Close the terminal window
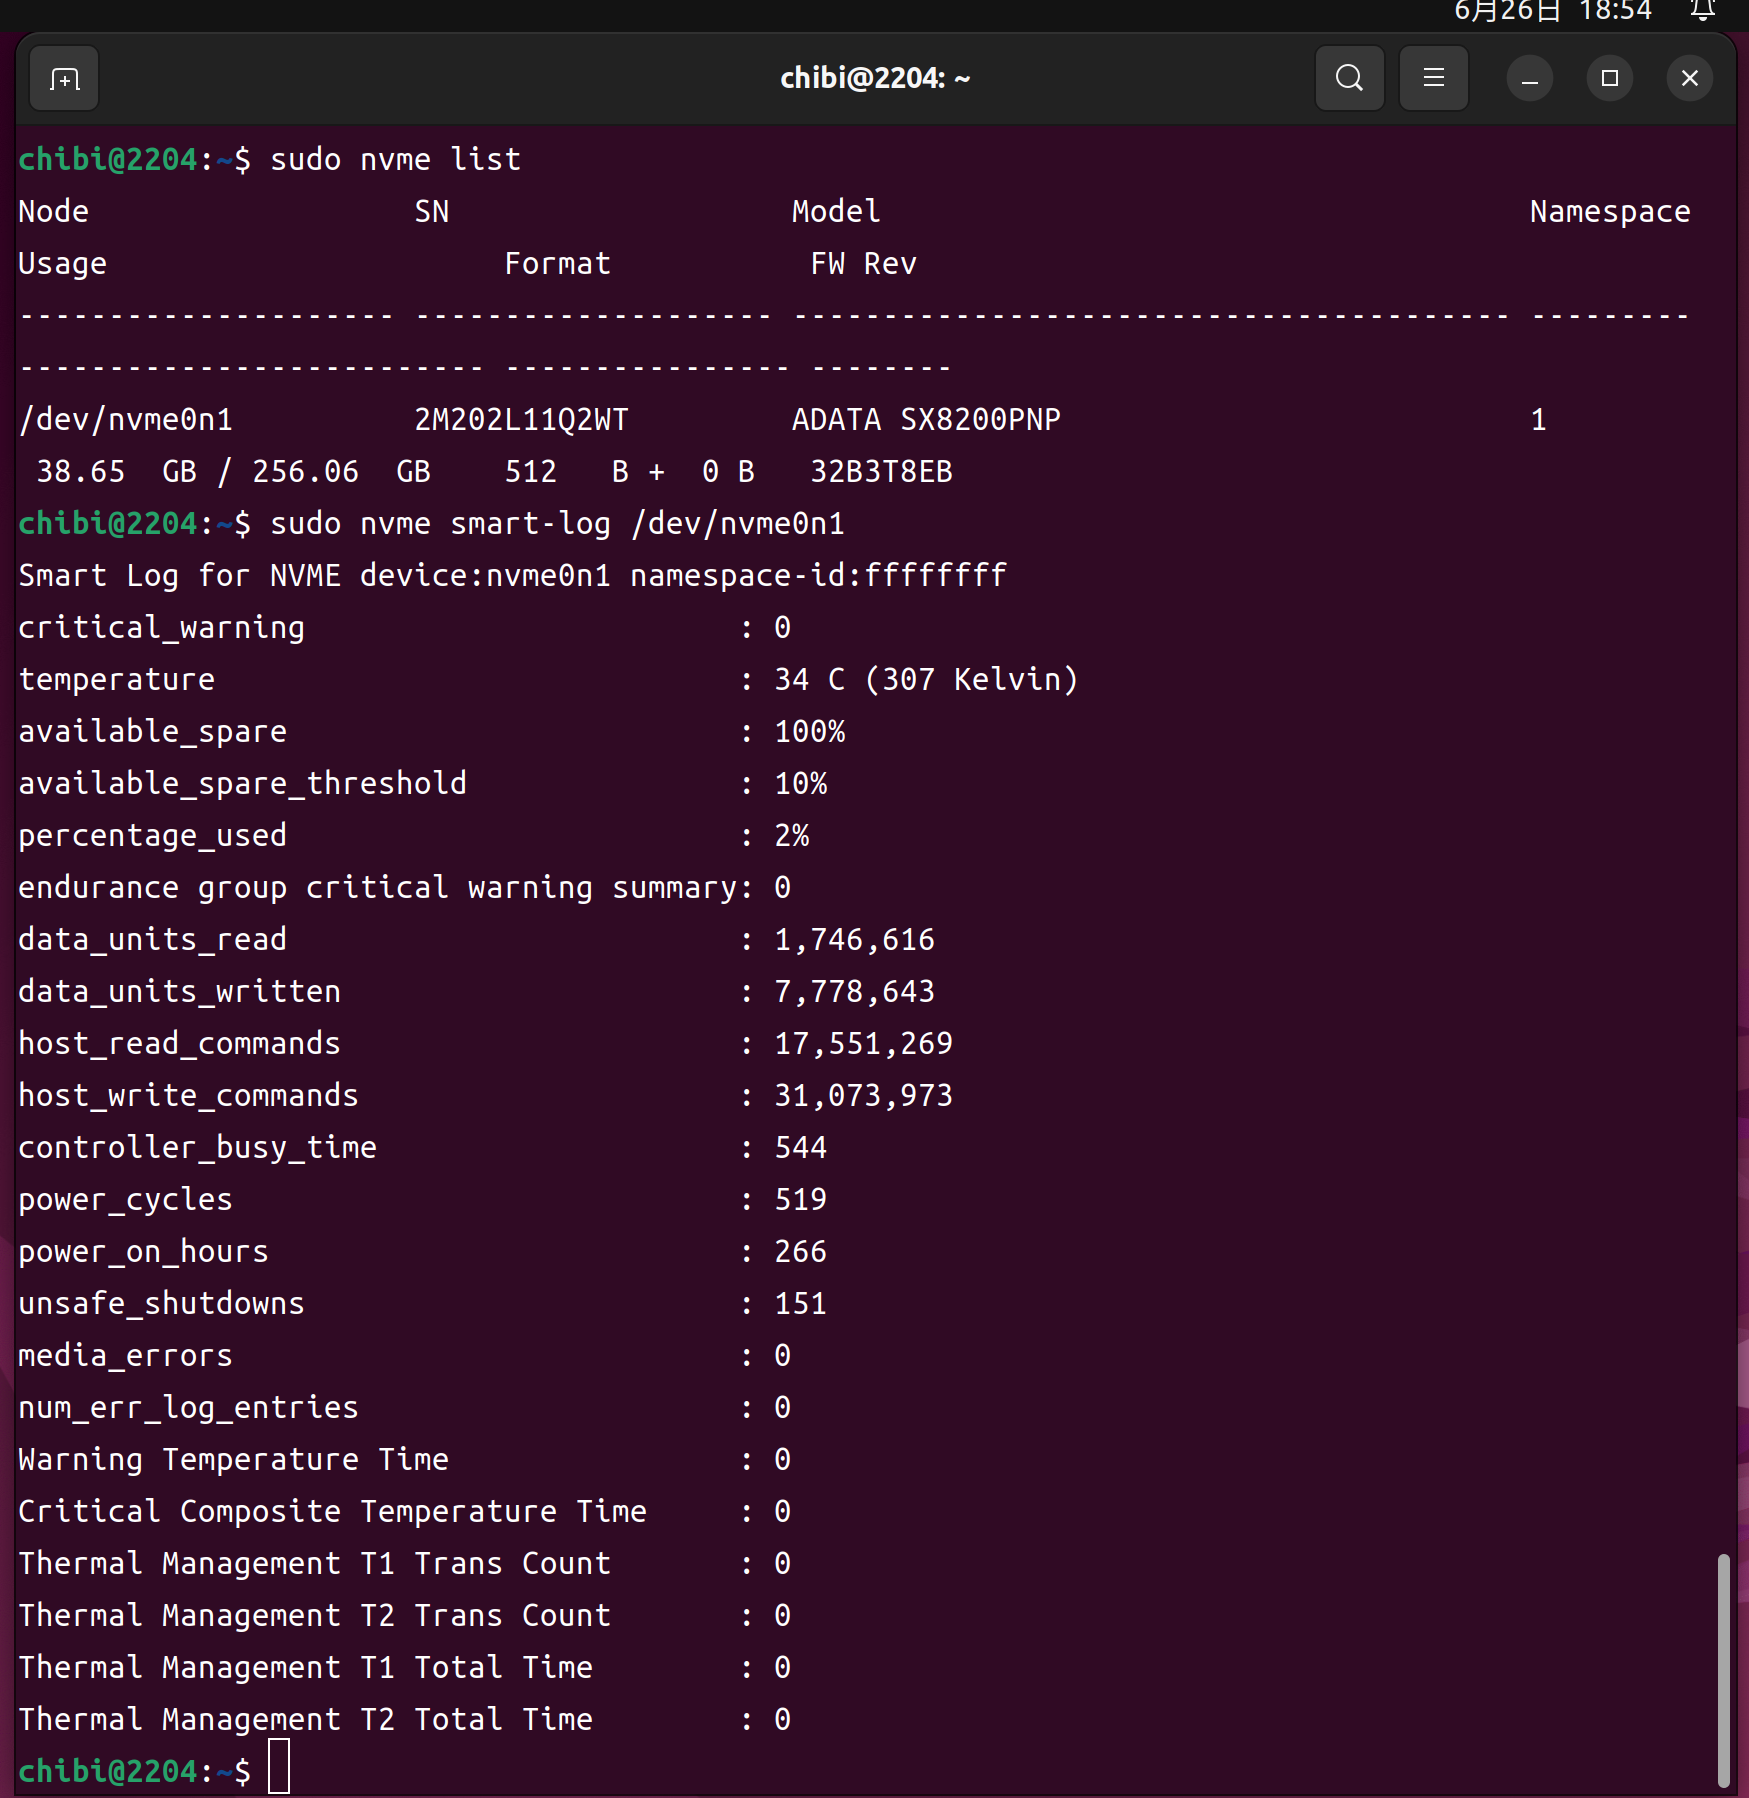Viewport: 1749px width, 1798px height. 1689,79
